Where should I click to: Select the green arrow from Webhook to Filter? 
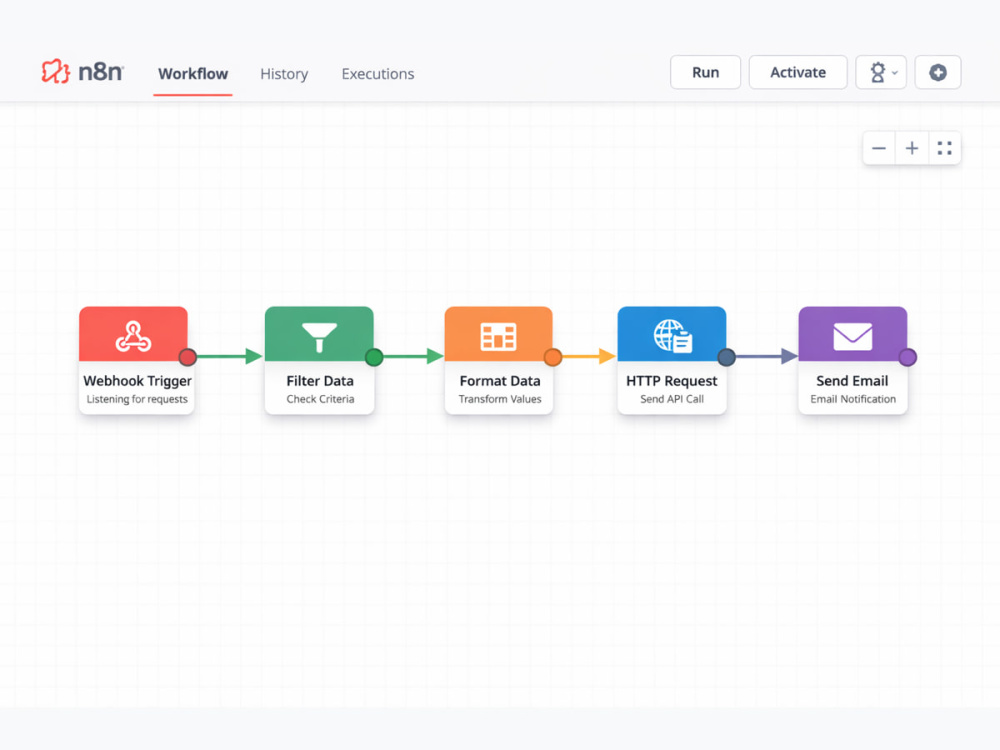pyautogui.click(x=230, y=357)
